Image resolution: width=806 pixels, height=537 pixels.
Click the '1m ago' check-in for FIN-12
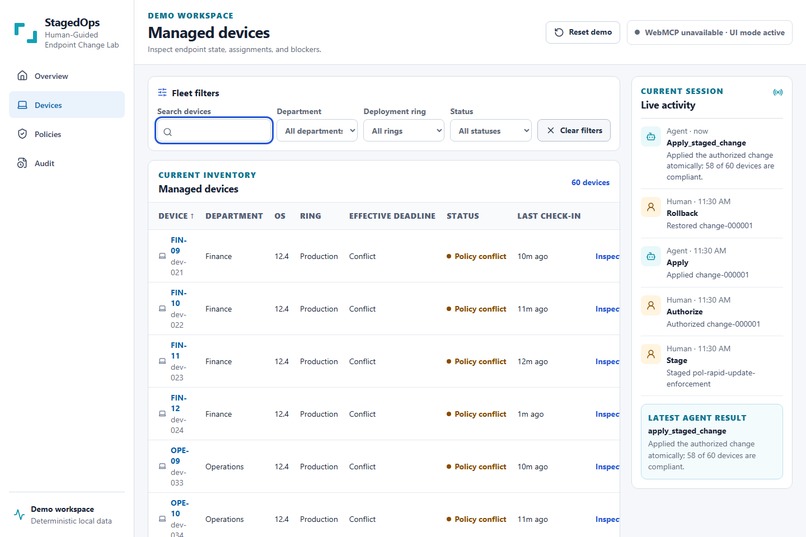(530, 414)
